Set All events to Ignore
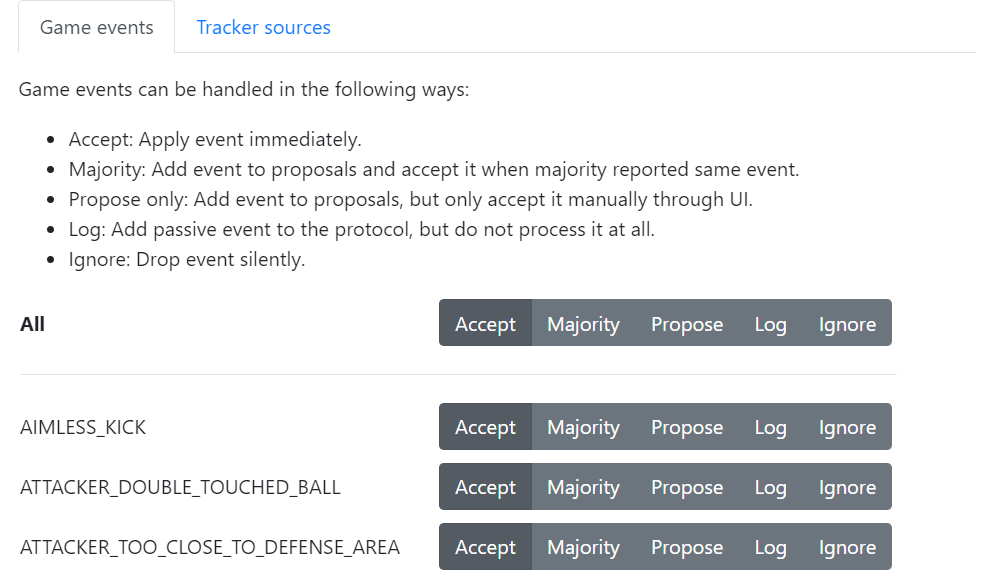The width and height of the screenshot is (995, 573). point(846,324)
